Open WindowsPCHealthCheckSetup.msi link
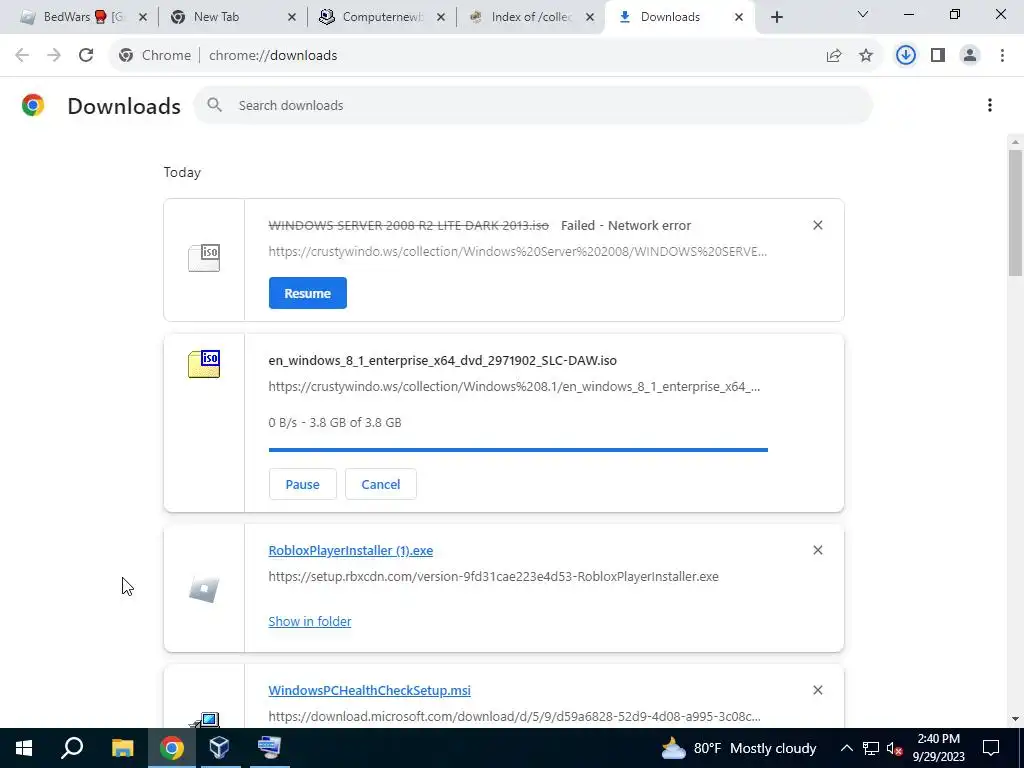This screenshot has height=768, width=1024. tap(370, 690)
